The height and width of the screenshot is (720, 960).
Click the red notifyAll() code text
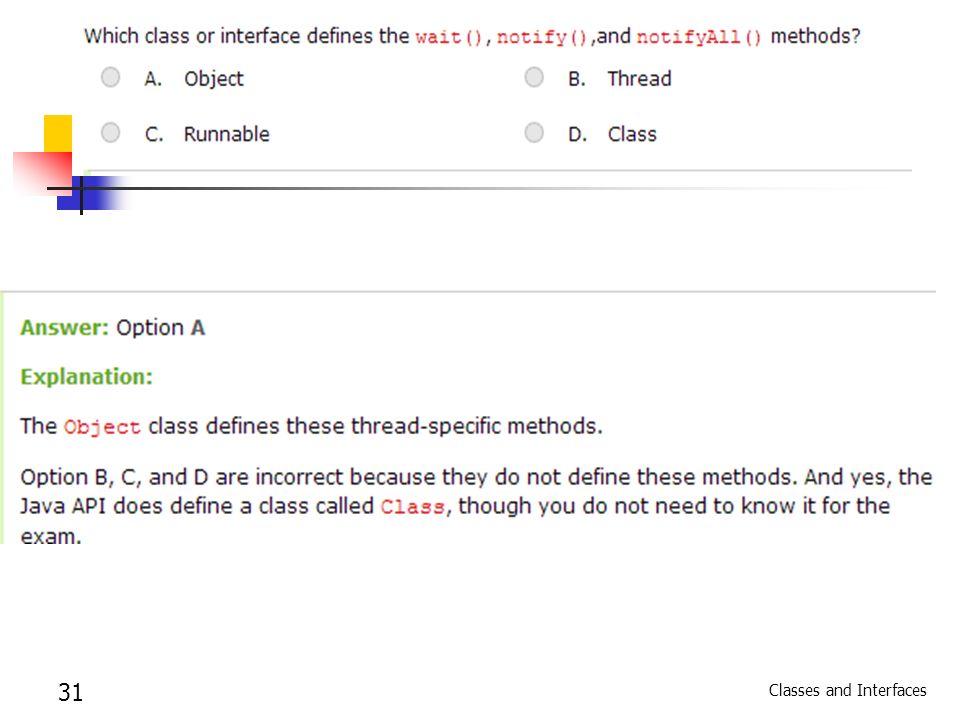[x=699, y=37]
